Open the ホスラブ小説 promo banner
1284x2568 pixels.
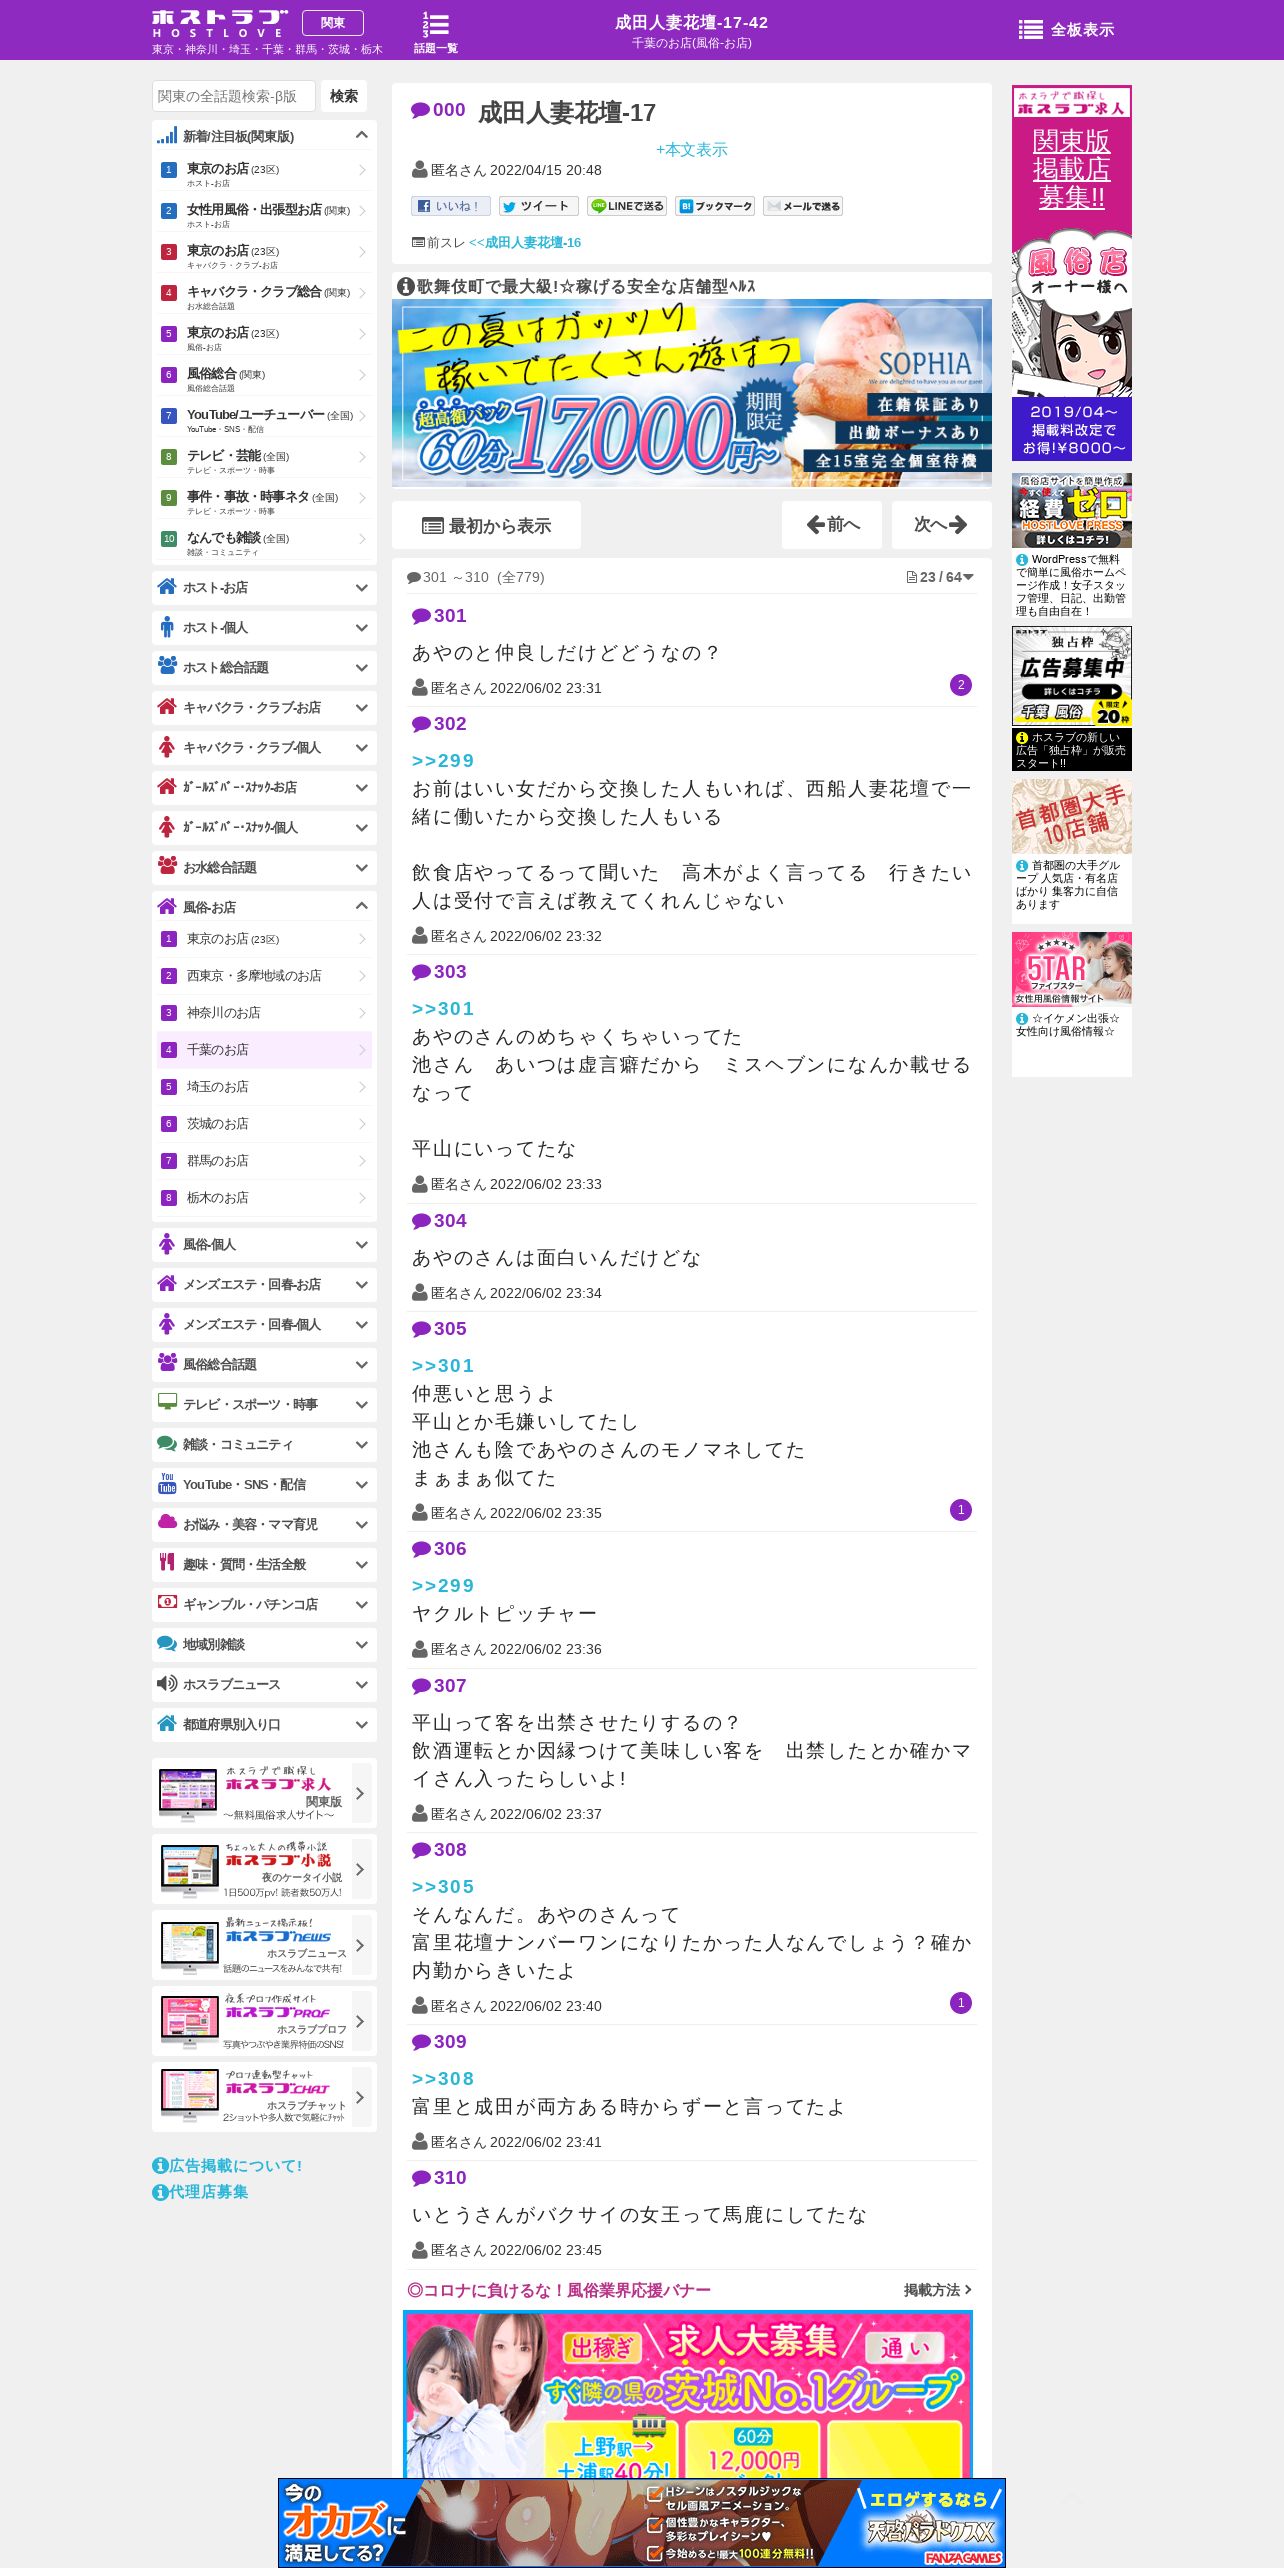click(x=264, y=1869)
